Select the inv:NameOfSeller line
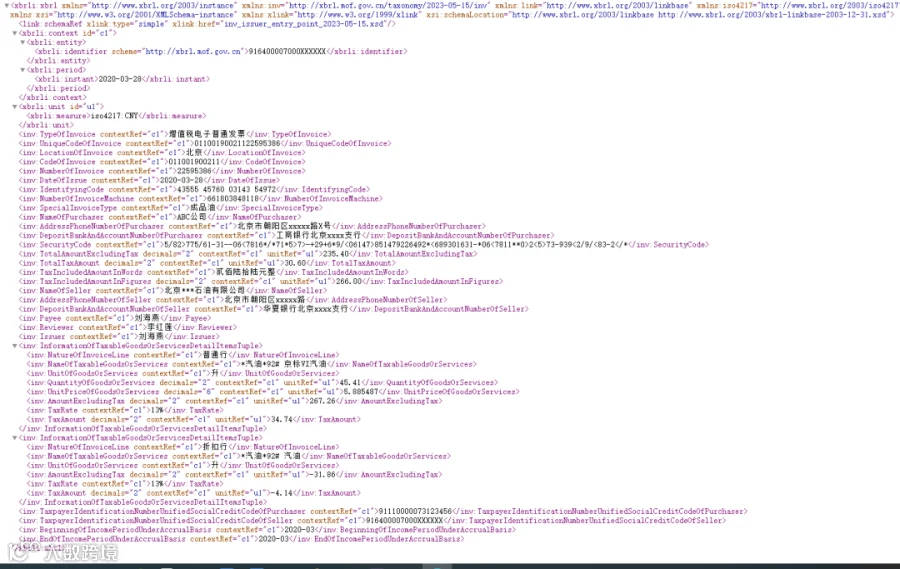 click(x=172, y=291)
